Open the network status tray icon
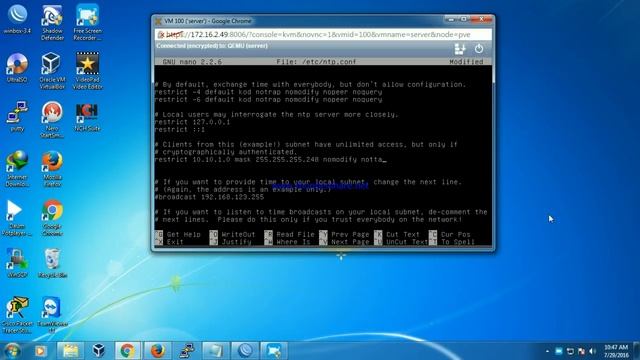The image size is (640, 360). pyautogui.click(x=570, y=351)
